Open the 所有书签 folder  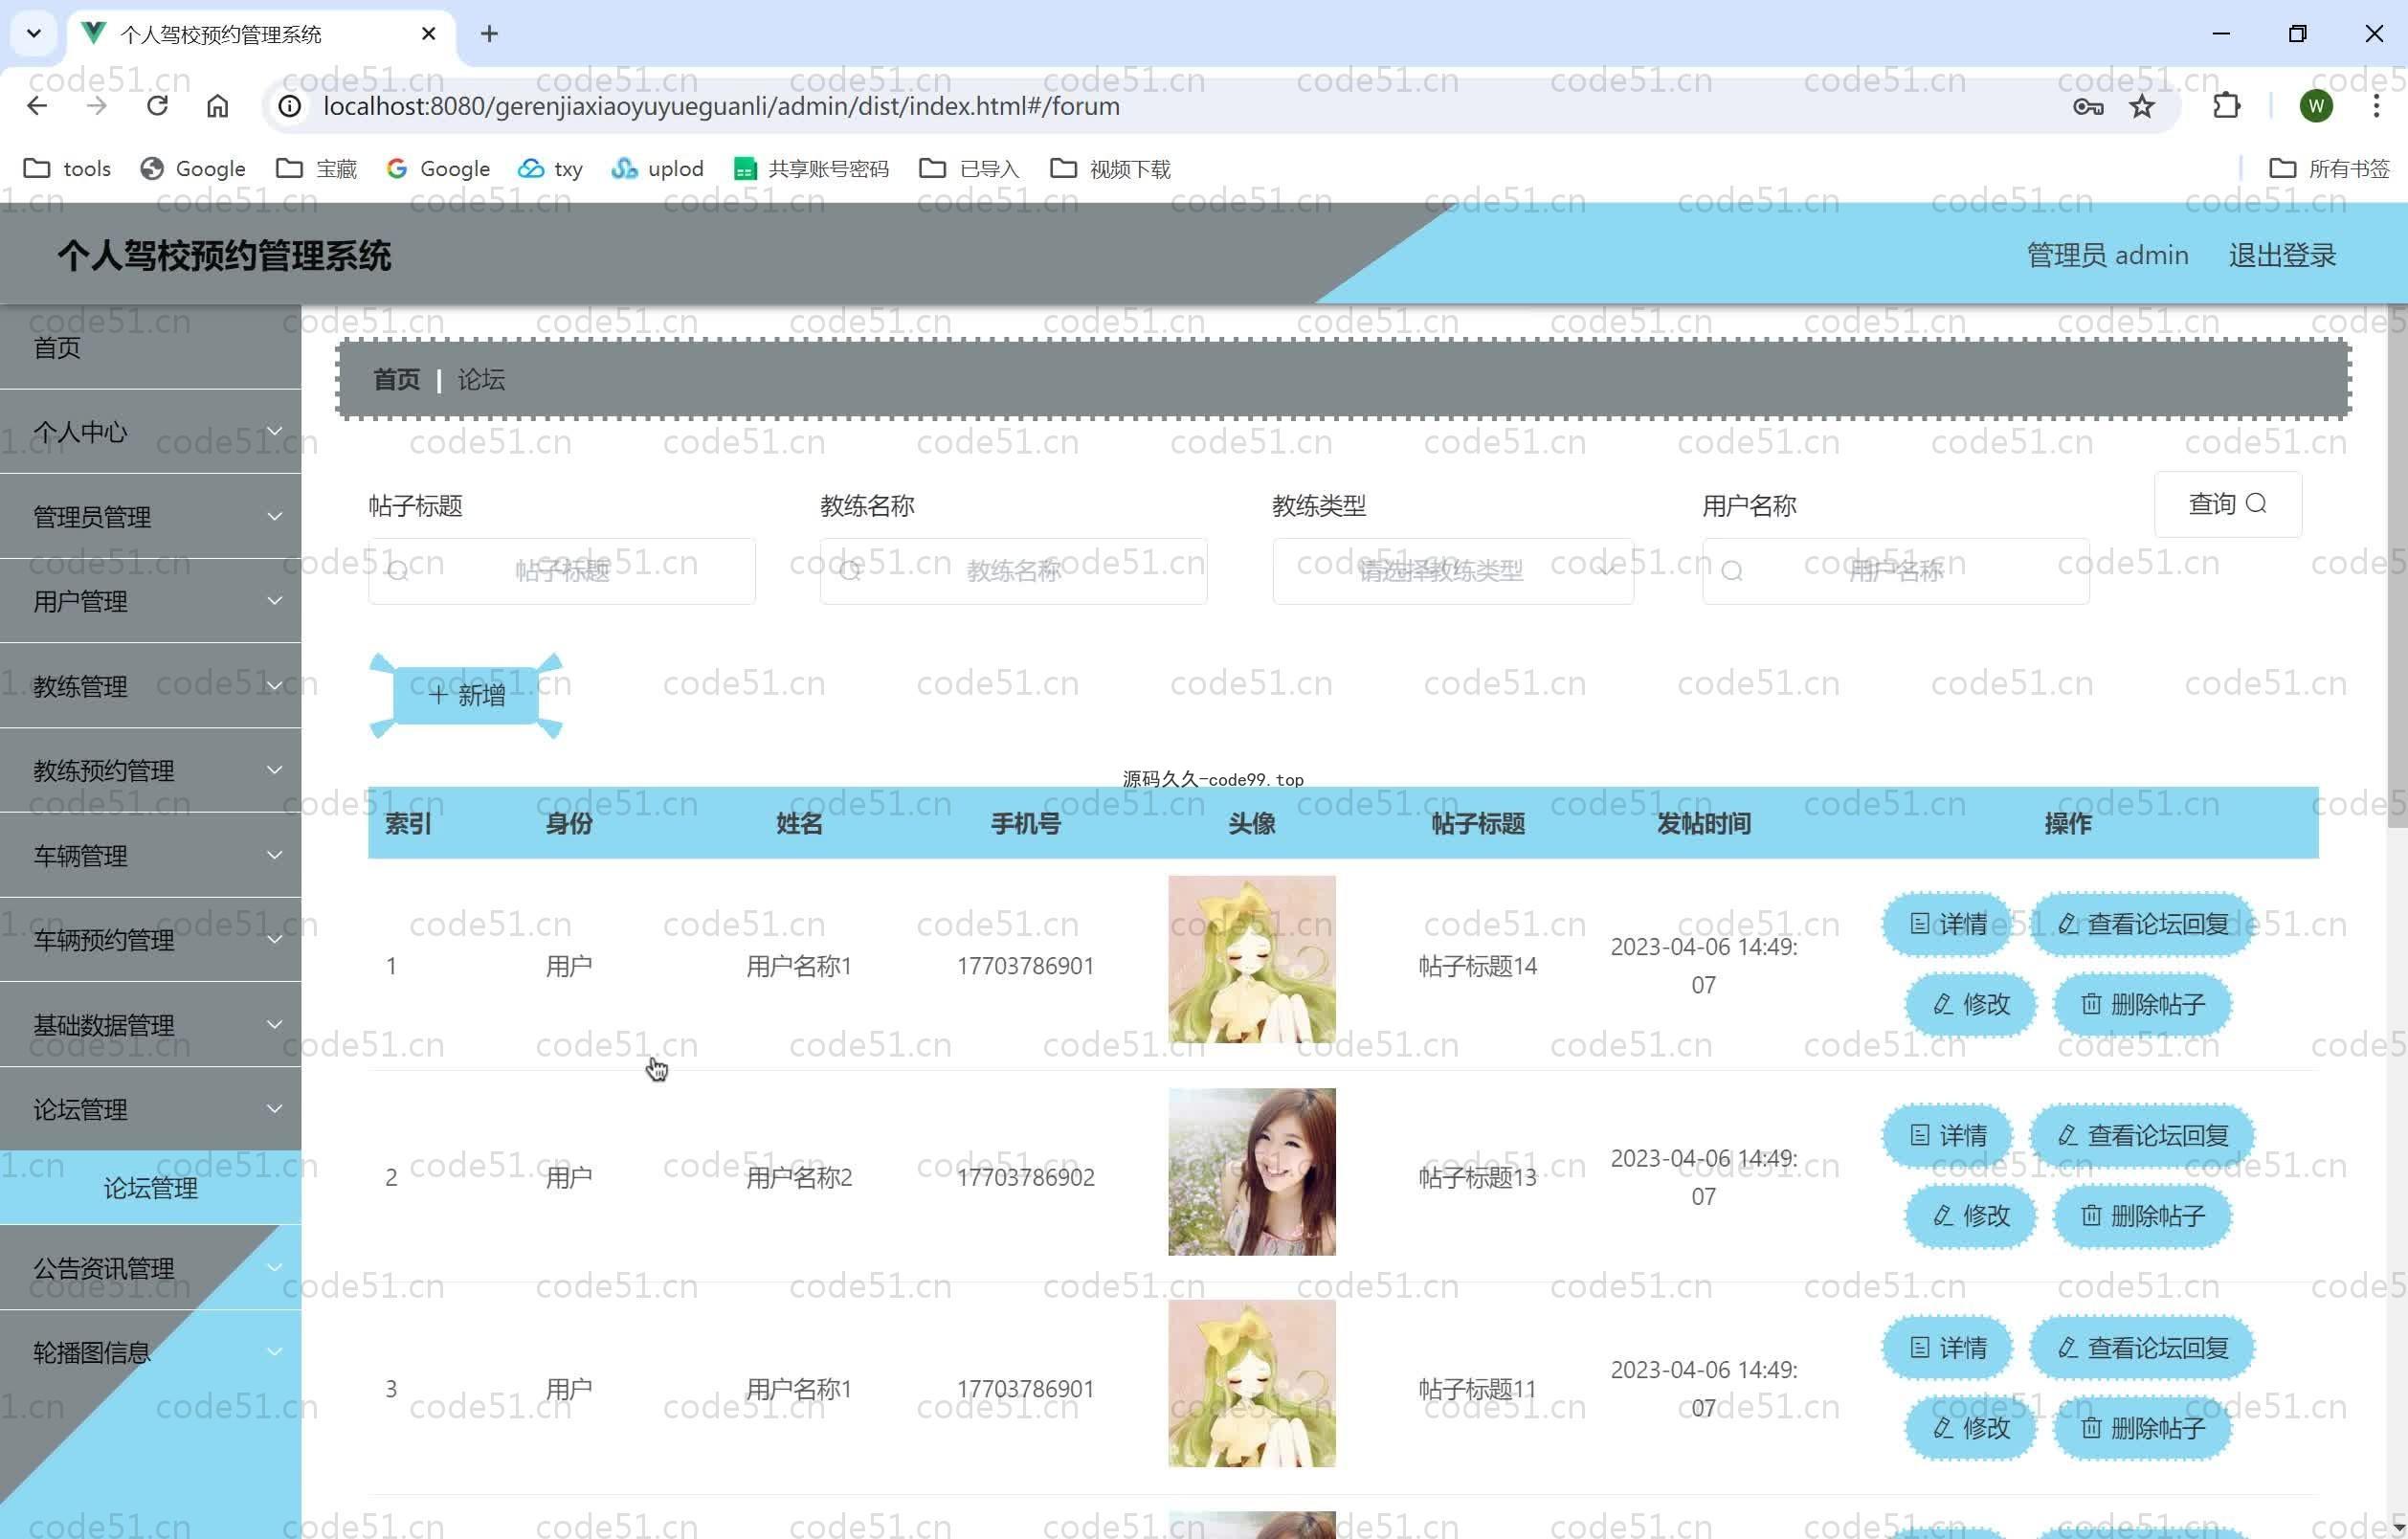click(2329, 168)
